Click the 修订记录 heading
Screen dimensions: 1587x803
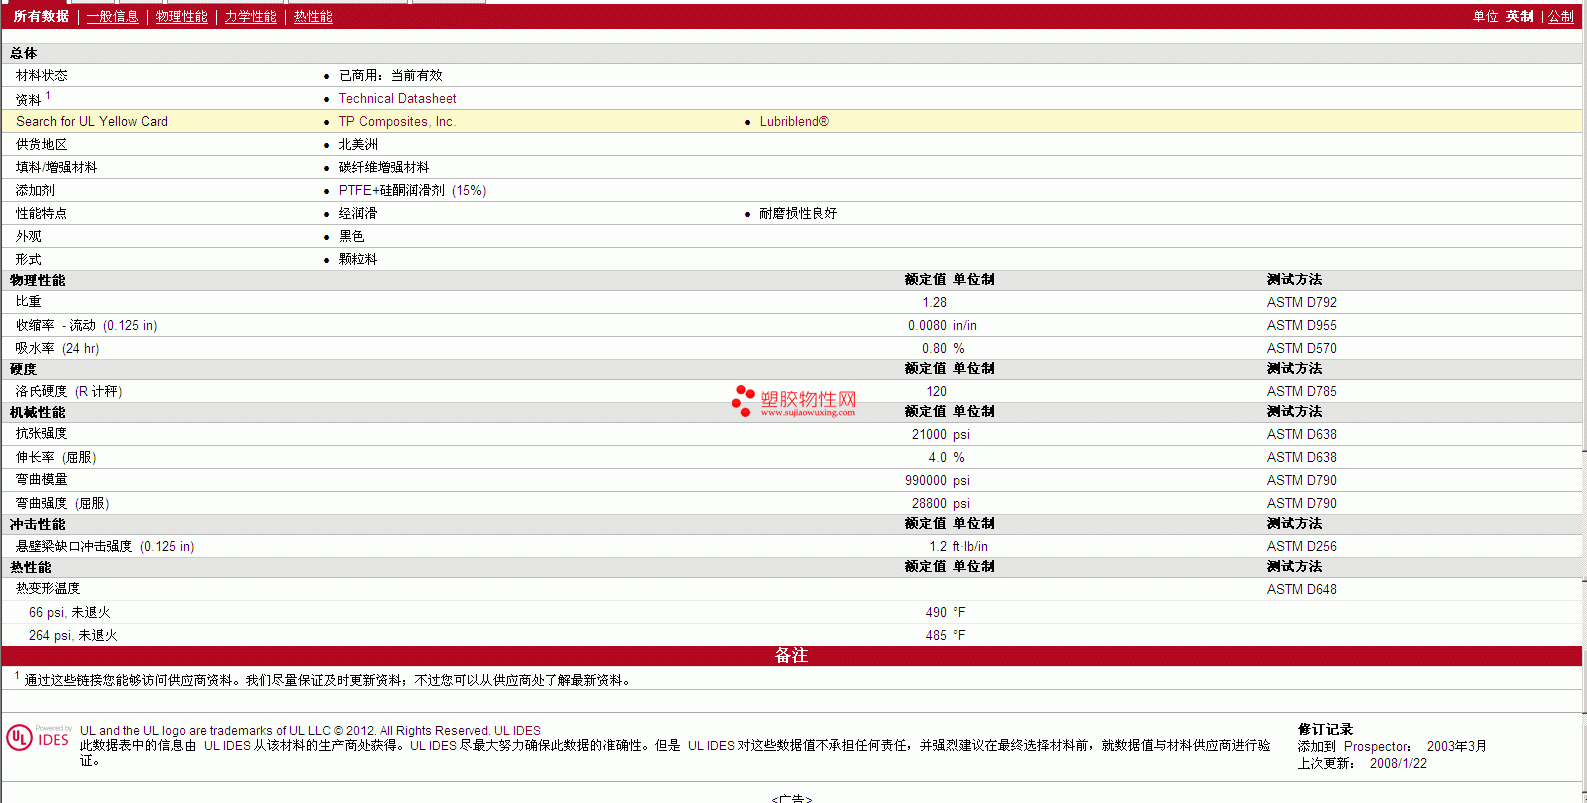[1325, 730]
